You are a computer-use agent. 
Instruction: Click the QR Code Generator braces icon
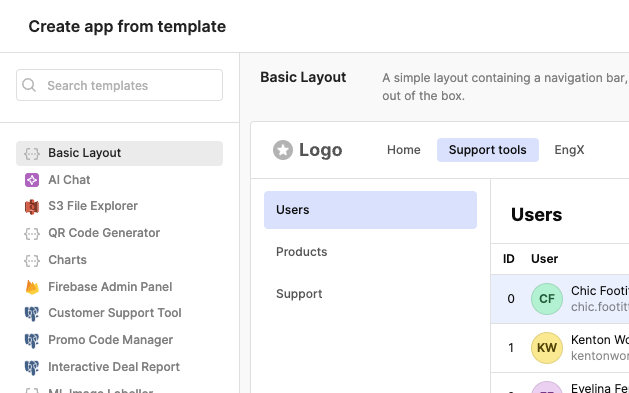32,233
